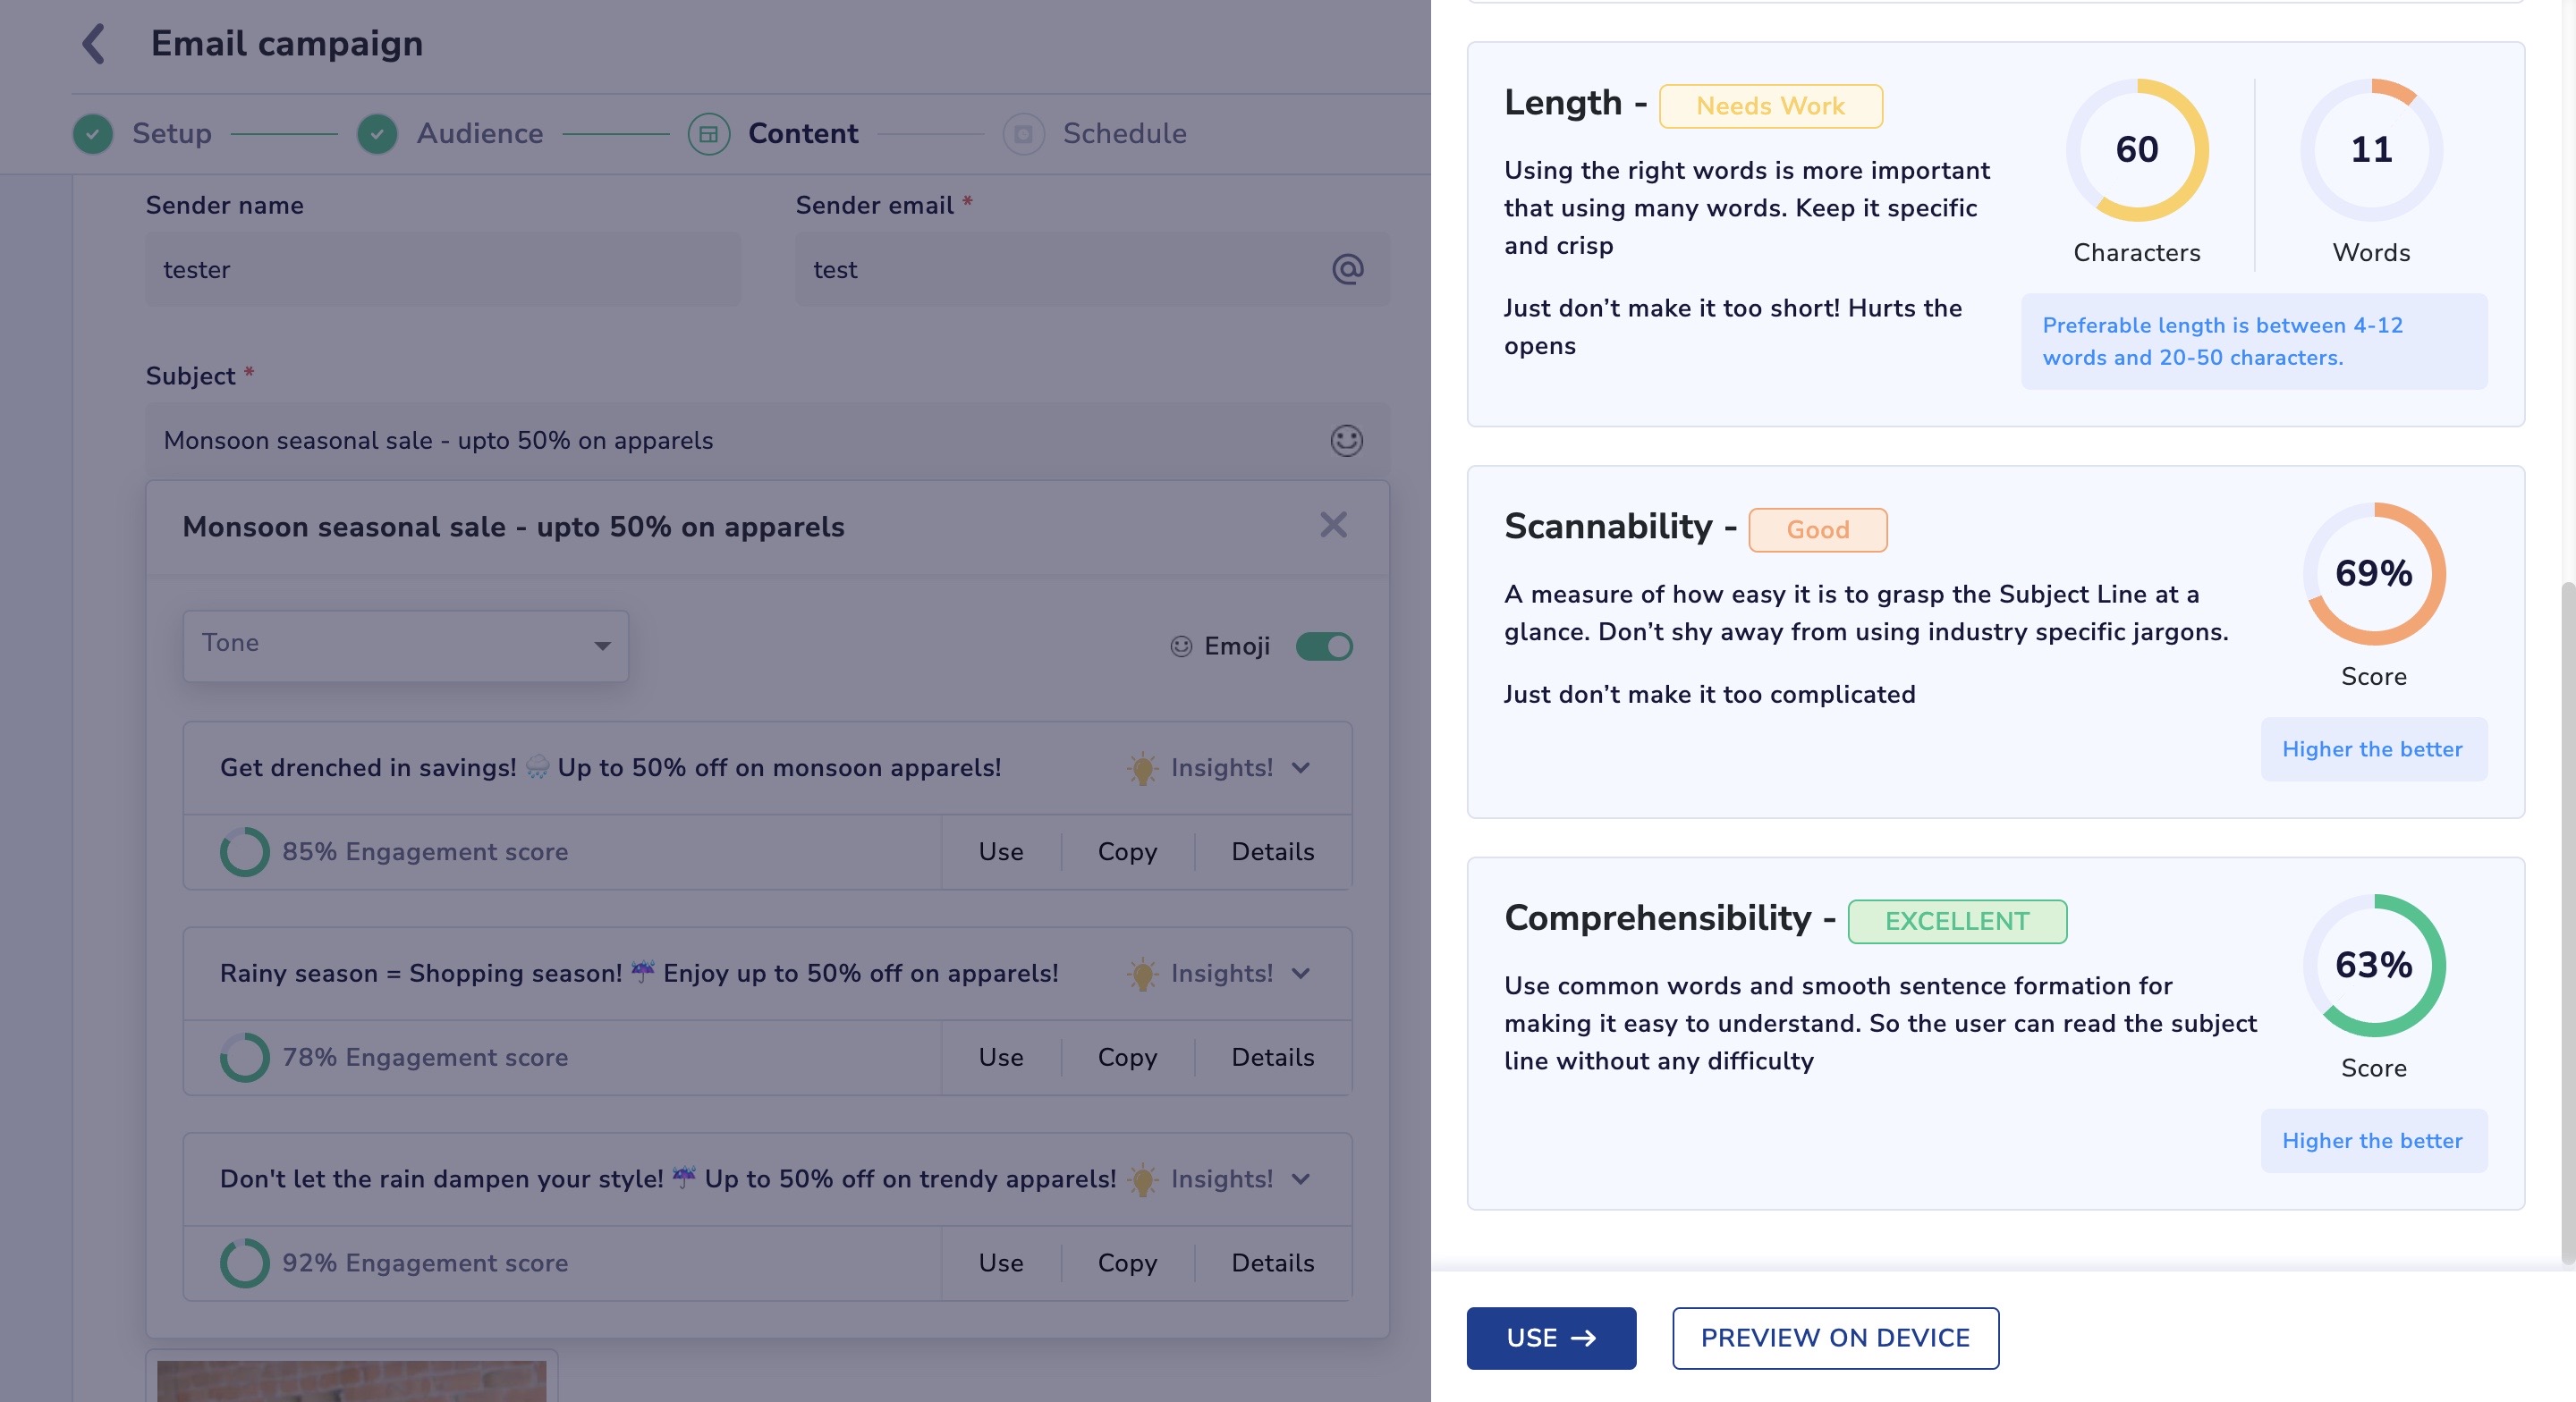Go to the Audience step
The width and height of the screenshot is (2576, 1402).
(x=479, y=134)
